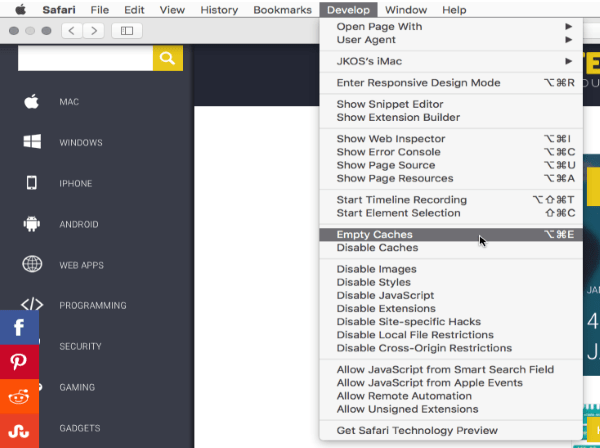Toggle Disable Local File Restrictions
Viewport: 600px width, 448px height.
[x=451, y=335]
